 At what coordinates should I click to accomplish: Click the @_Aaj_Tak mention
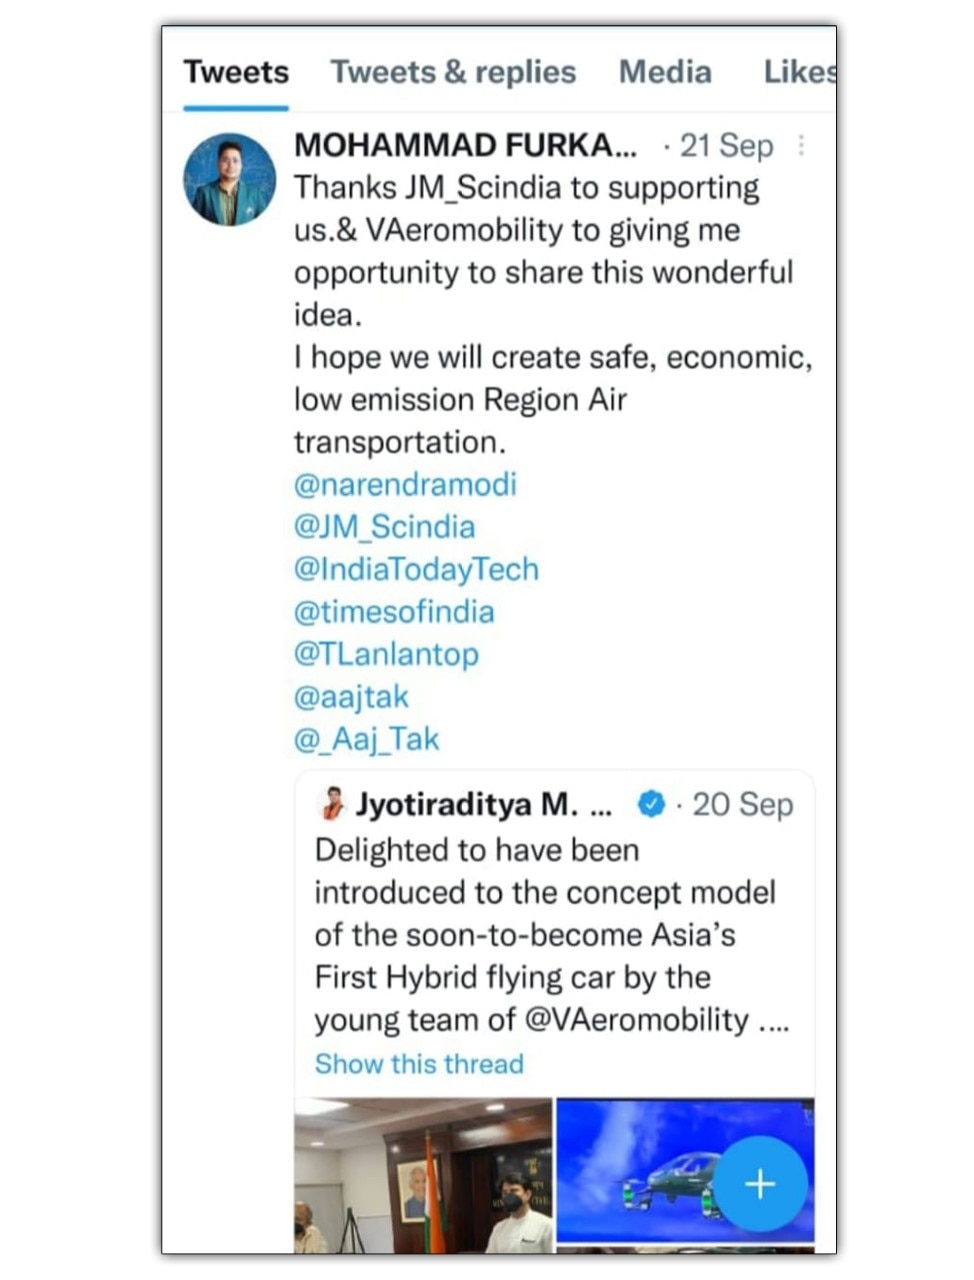pos(366,739)
